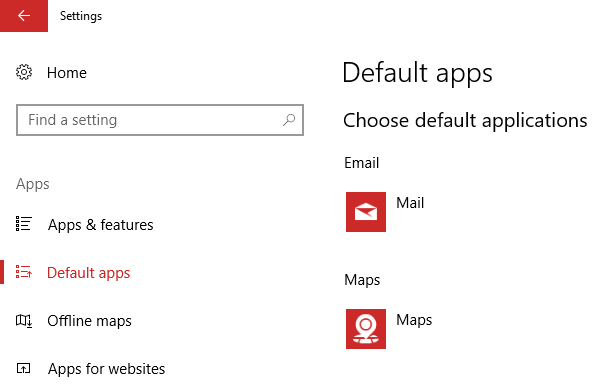Click Choose default applications heading

pyautogui.click(x=465, y=121)
